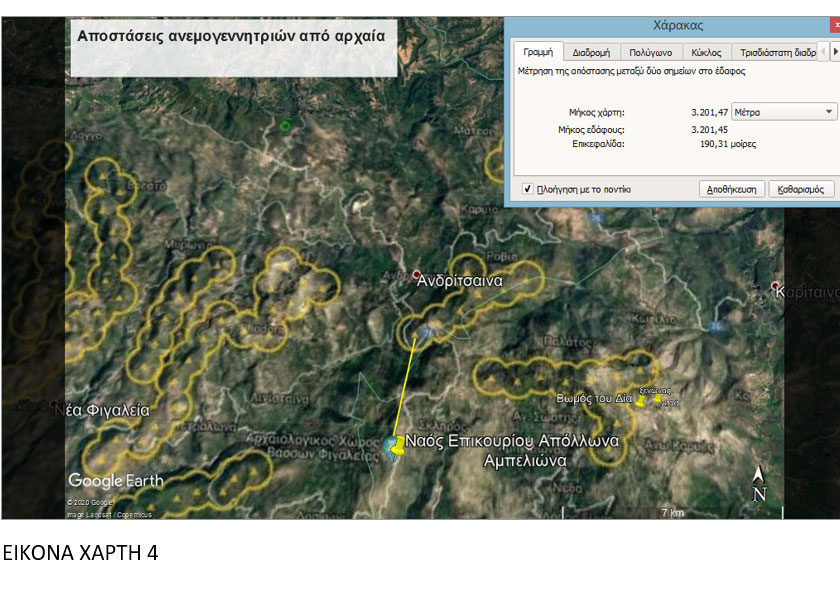Click the yellow pushpin beside Βωμός του Δία
Viewport: 840px width, 600px height.
point(641,401)
